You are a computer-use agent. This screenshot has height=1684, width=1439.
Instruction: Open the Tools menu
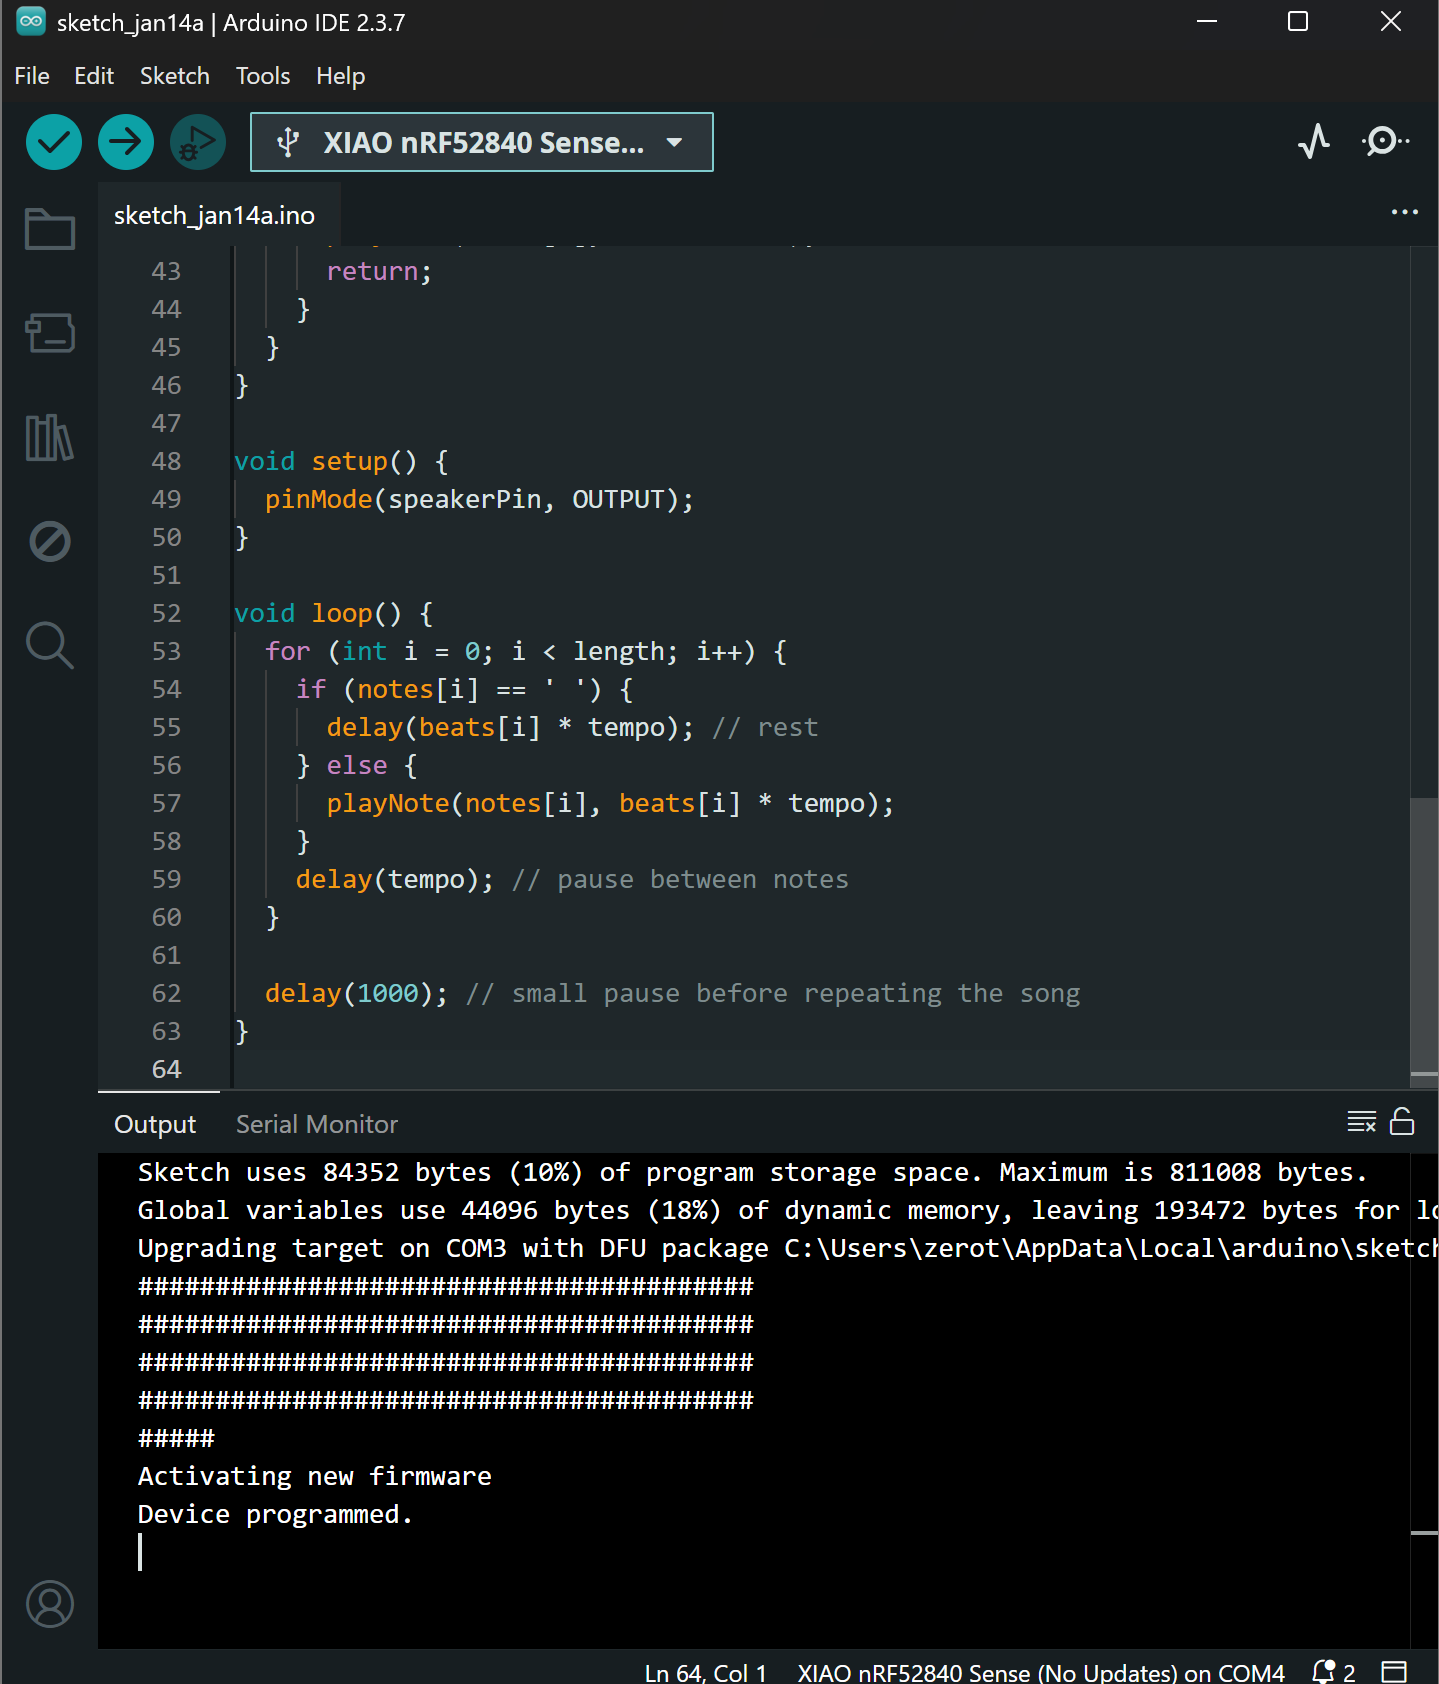[263, 76]
